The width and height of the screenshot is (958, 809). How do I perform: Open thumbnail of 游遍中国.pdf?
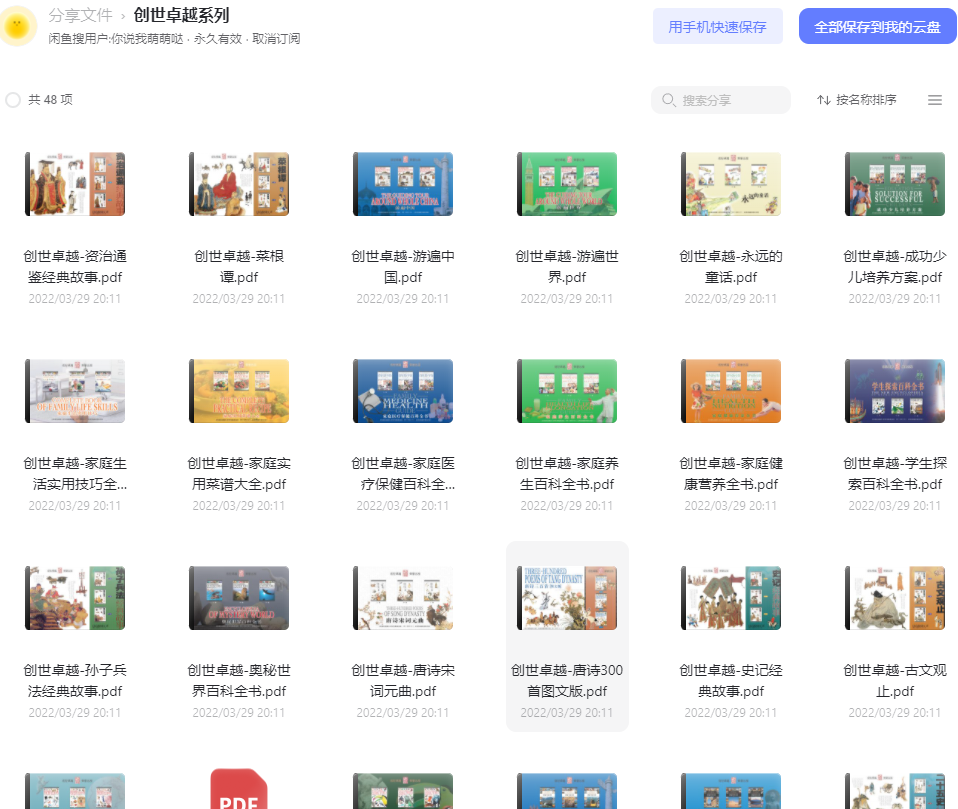pos(403,184)
